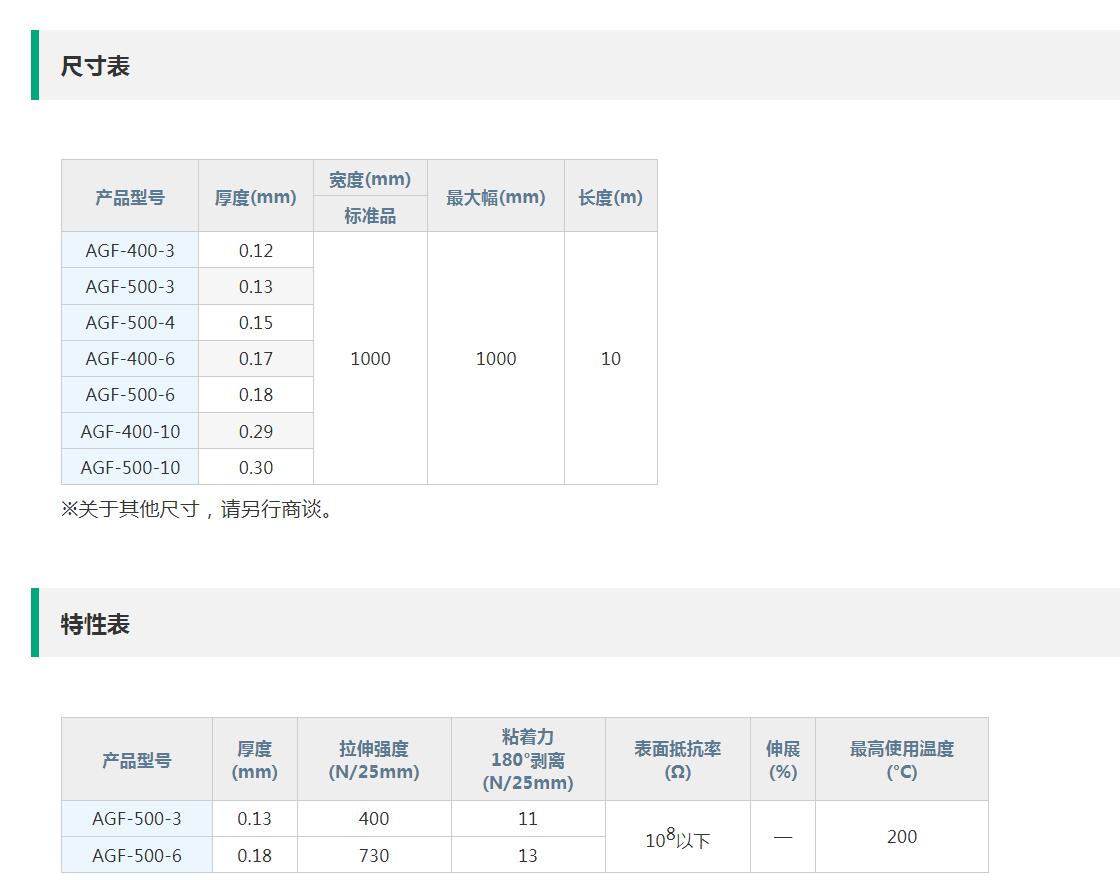Select the 产品型号 header in 特性表
This screenshot has height=880, width=1120.
pyautogui.click(x=136, y=760)
